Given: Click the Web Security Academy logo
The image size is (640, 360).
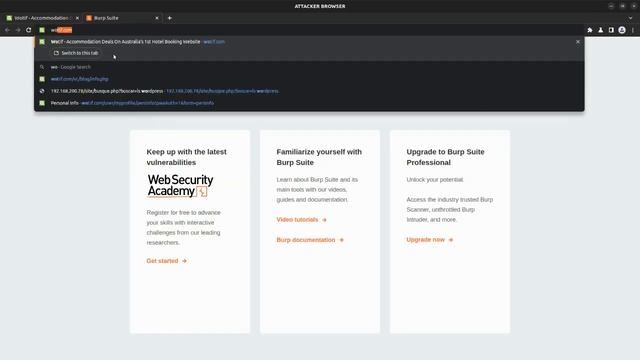Looking at the screenshot, I should tap(180, 186).
